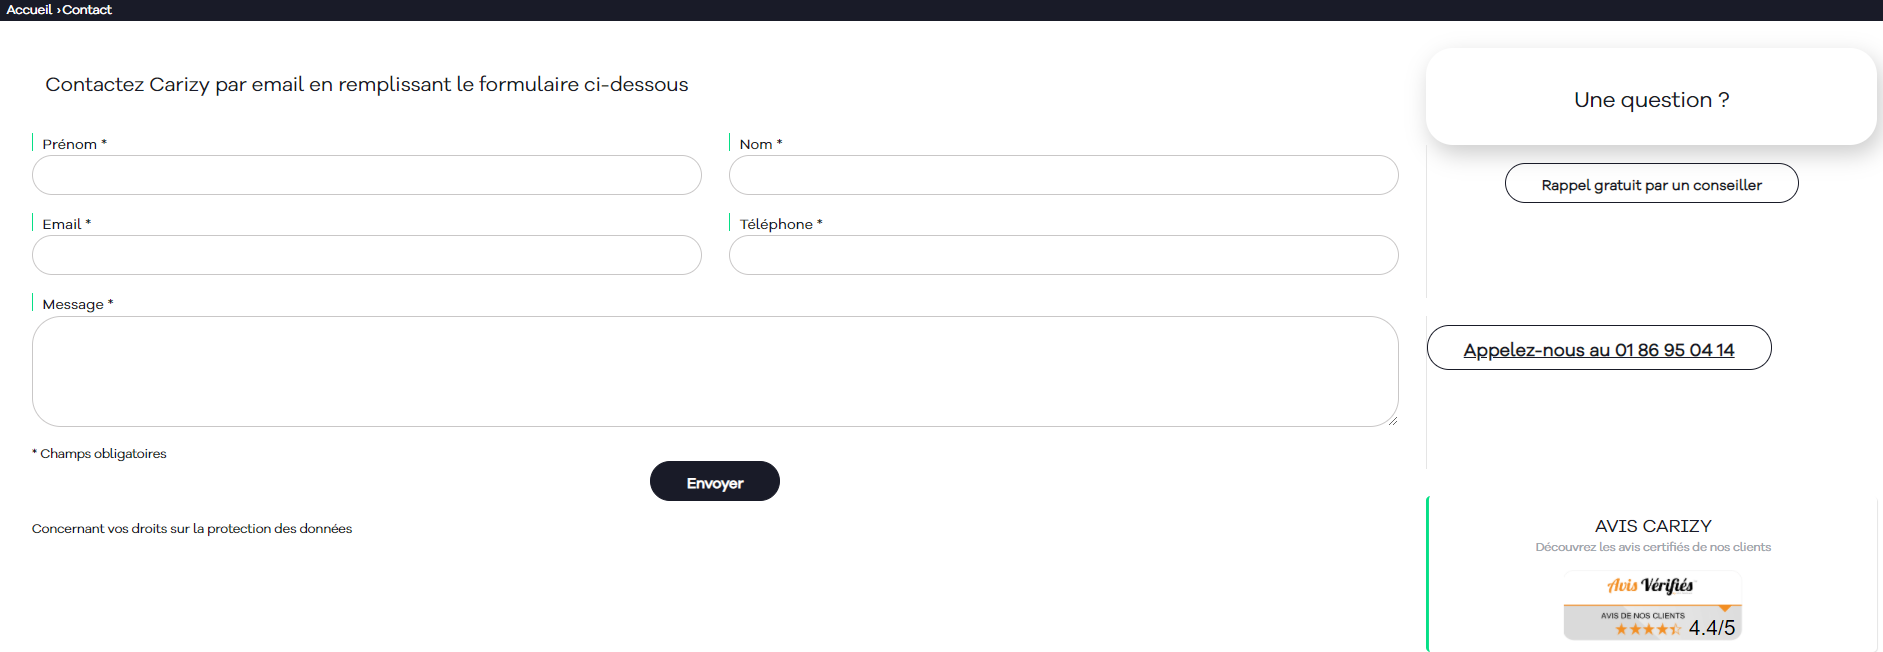Image resolution: width=1883 pixels, height=652 pixels.
Task: Open data protection rights link
Action: click(192, 529)
